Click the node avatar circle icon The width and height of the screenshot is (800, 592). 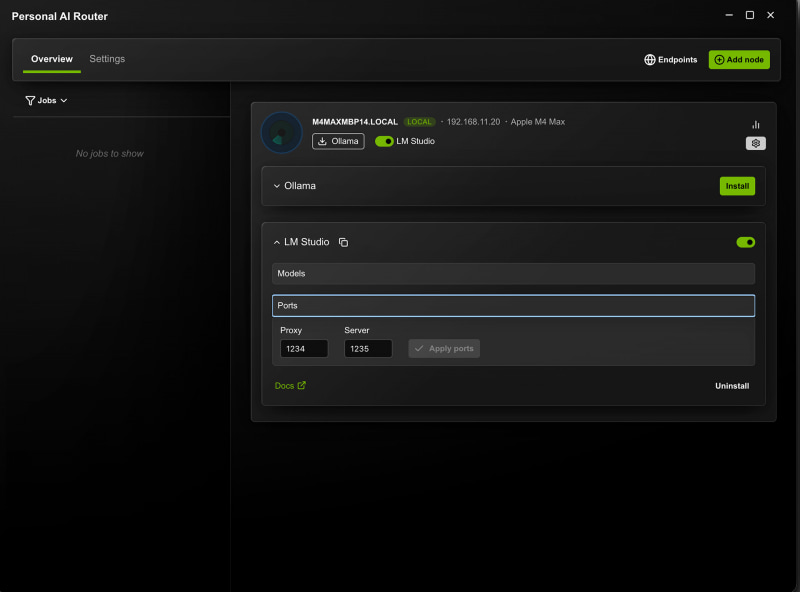click(282, 133)
